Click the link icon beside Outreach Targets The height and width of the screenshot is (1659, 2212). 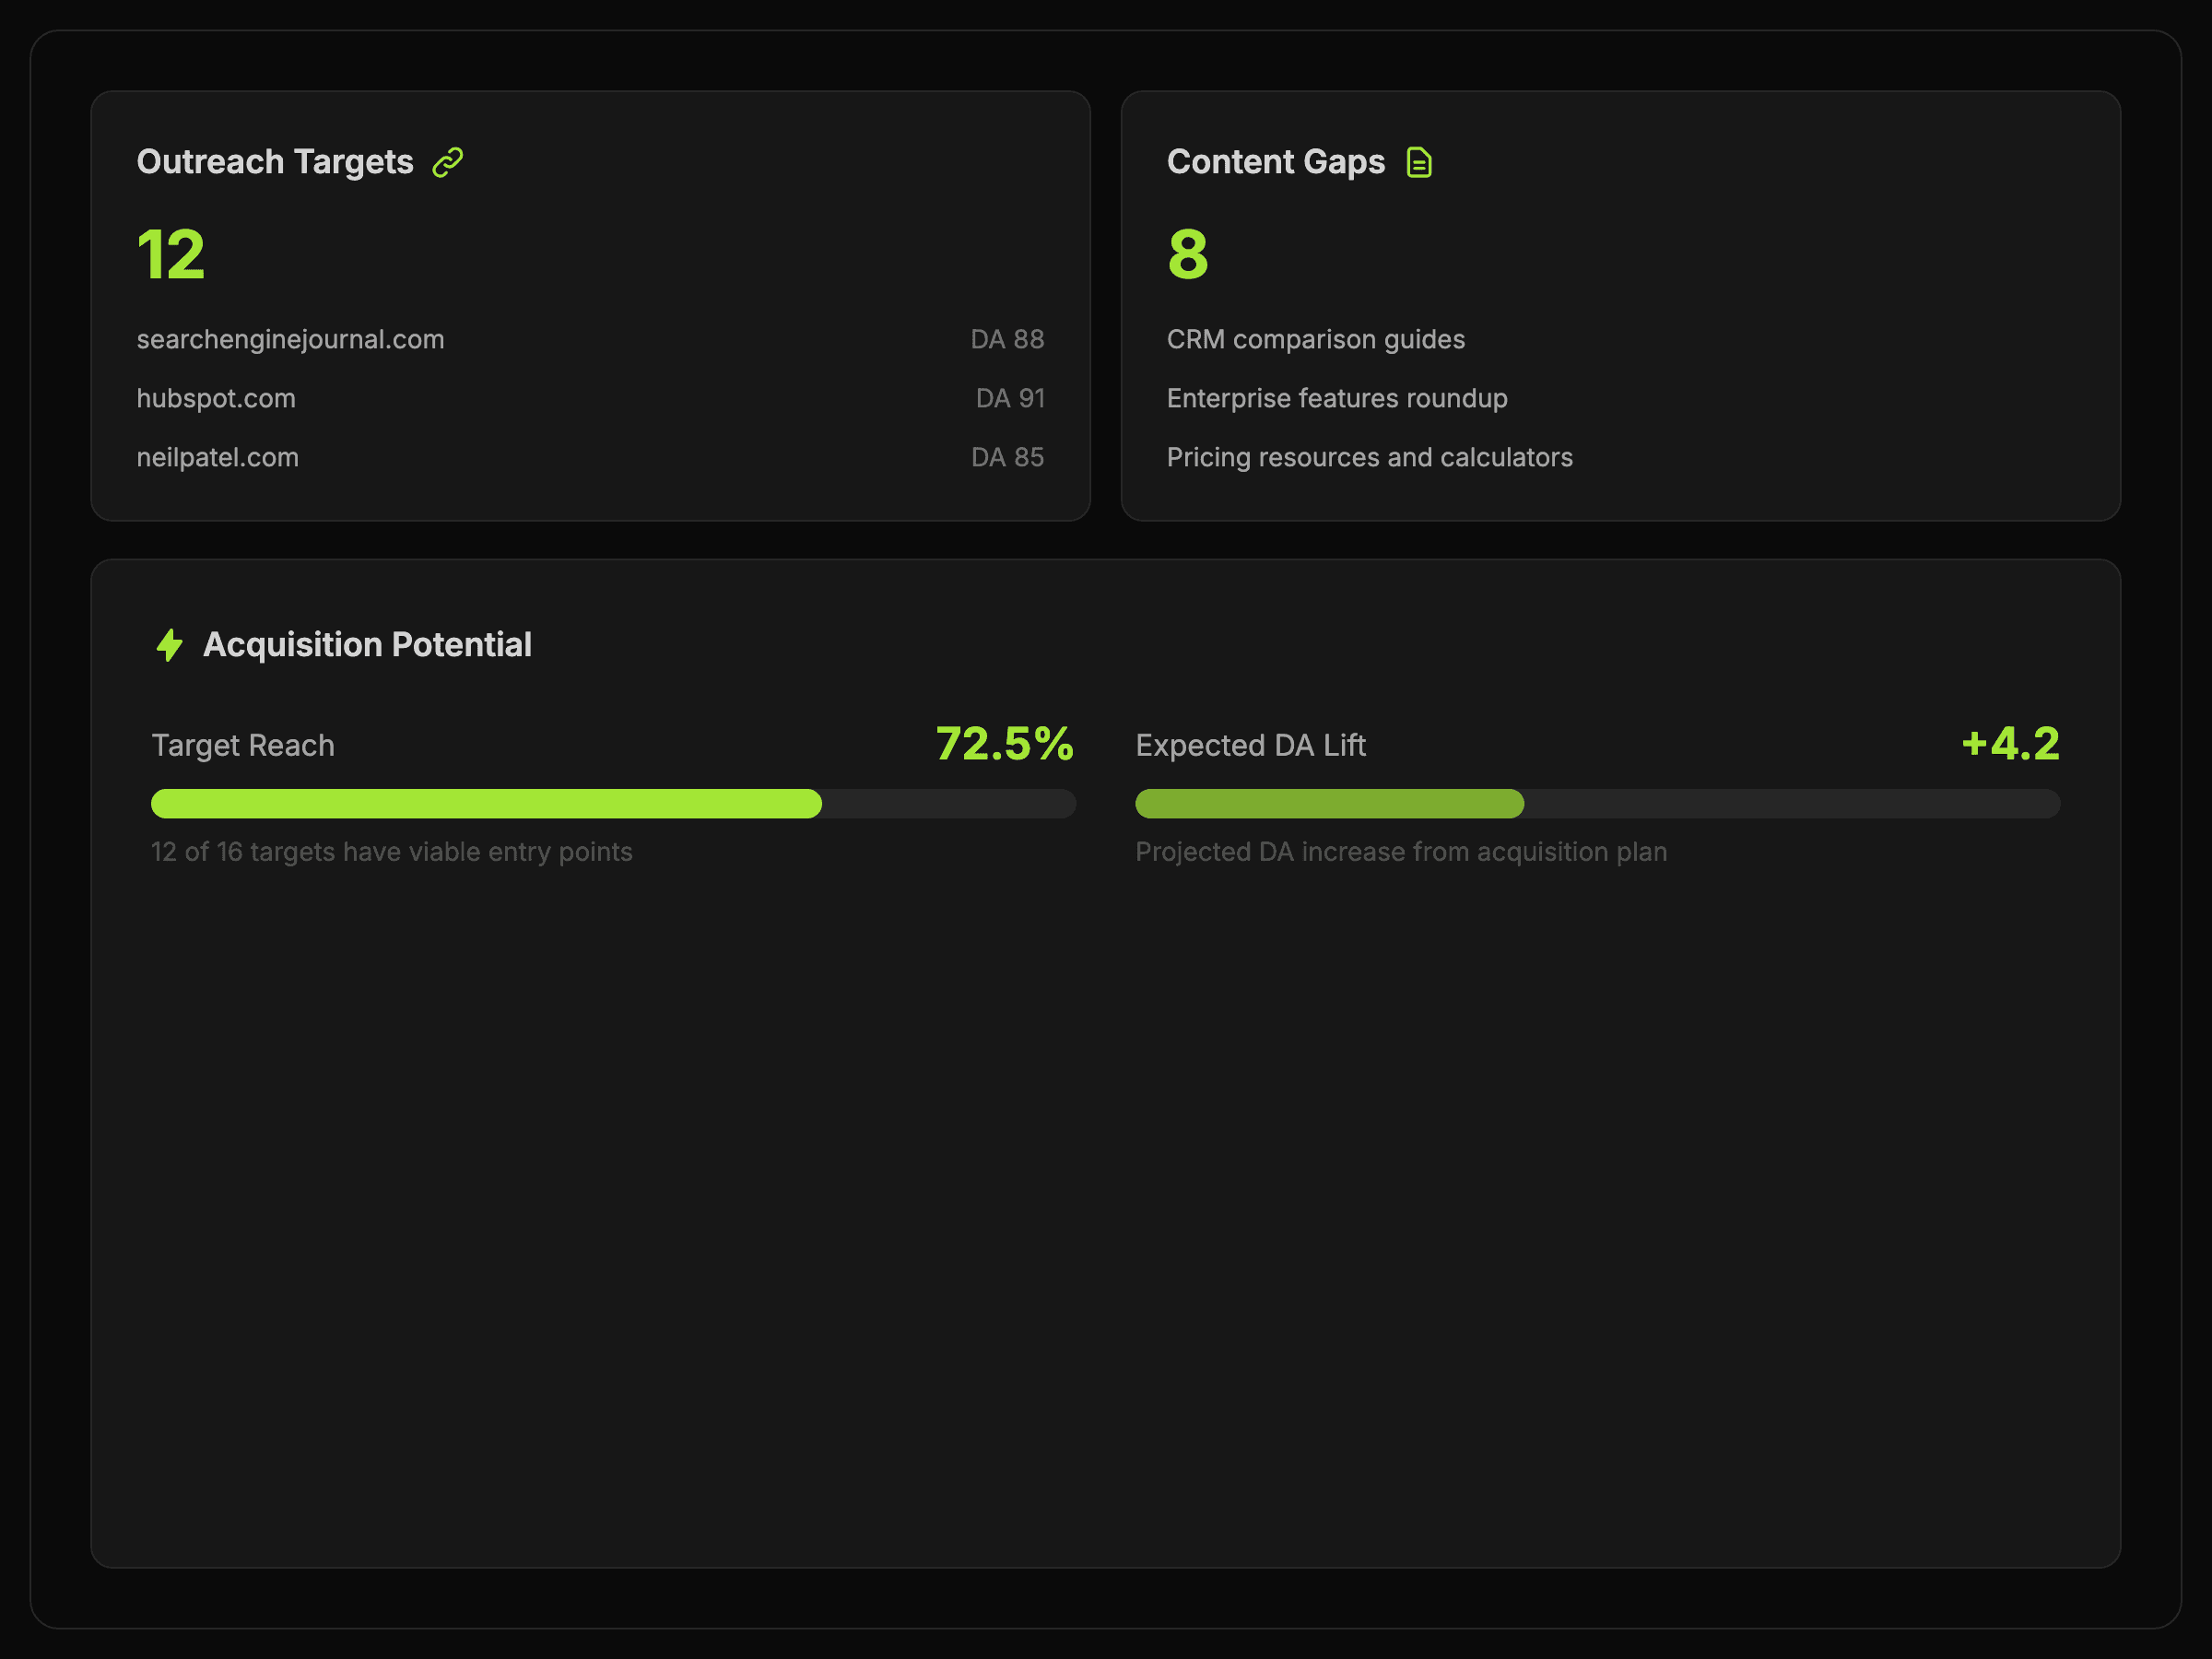click(x=447, y=162)
